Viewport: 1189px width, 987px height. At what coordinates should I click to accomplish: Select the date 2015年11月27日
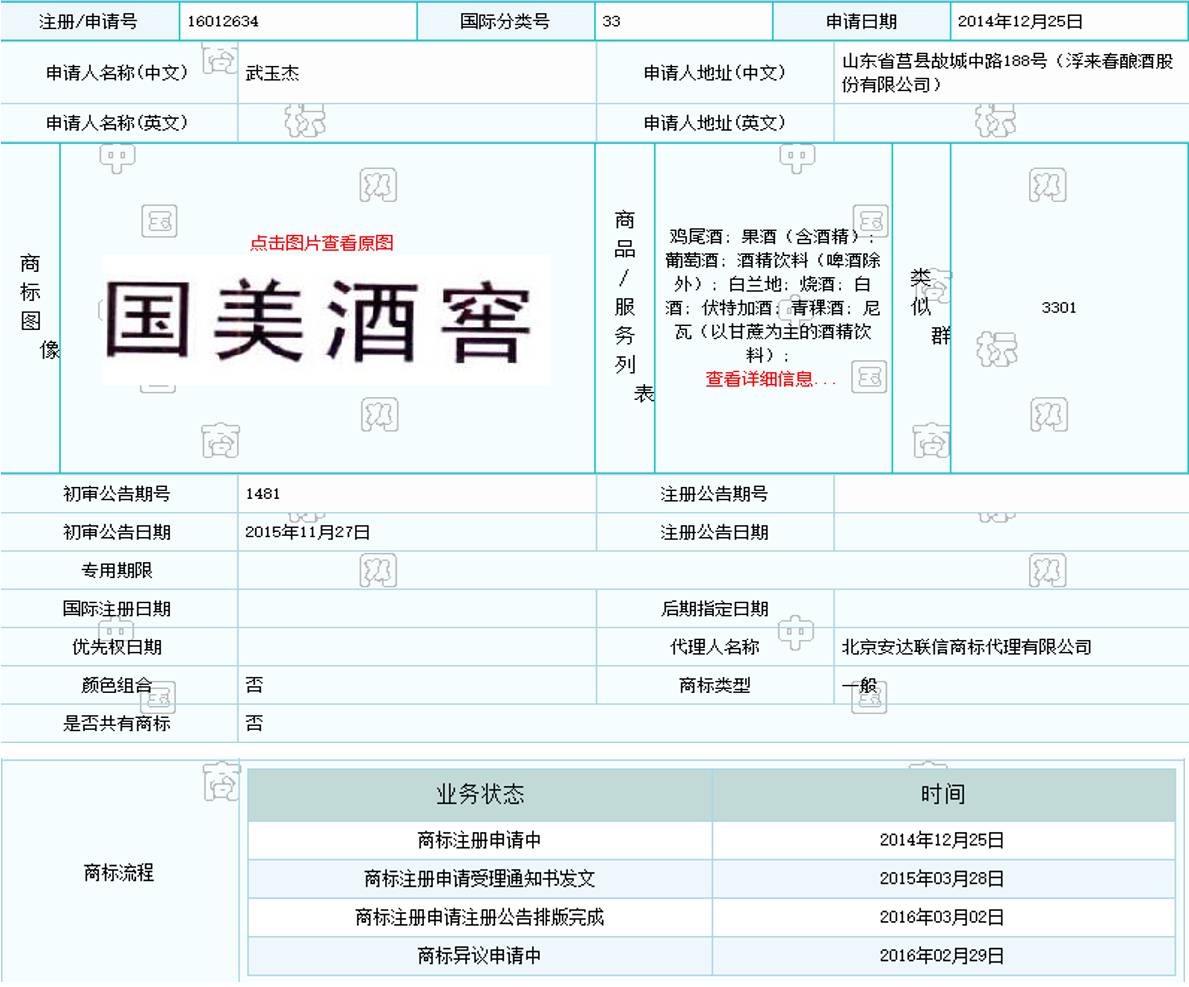click(307, 533)
